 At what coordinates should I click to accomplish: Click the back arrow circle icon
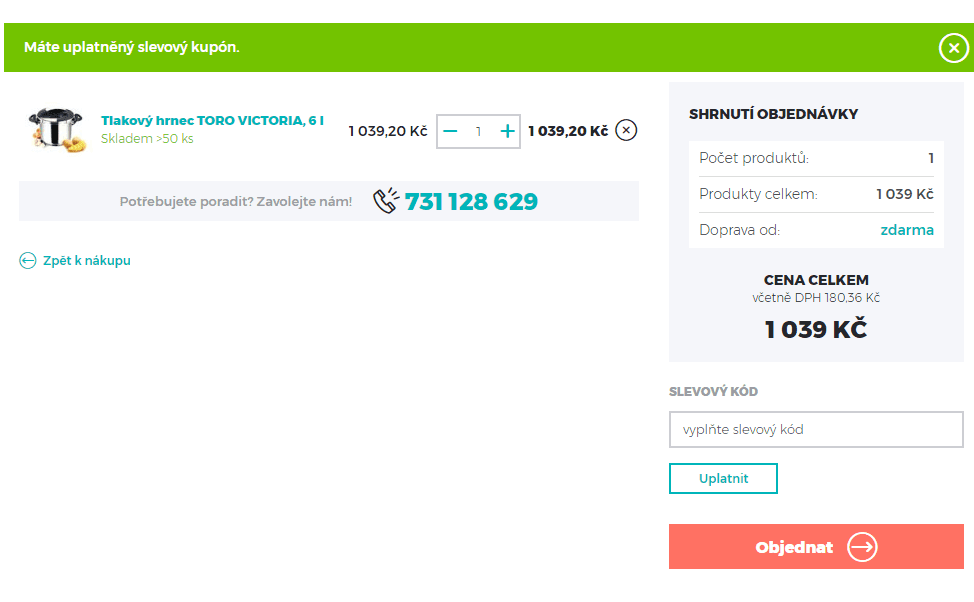click(28, 261)
